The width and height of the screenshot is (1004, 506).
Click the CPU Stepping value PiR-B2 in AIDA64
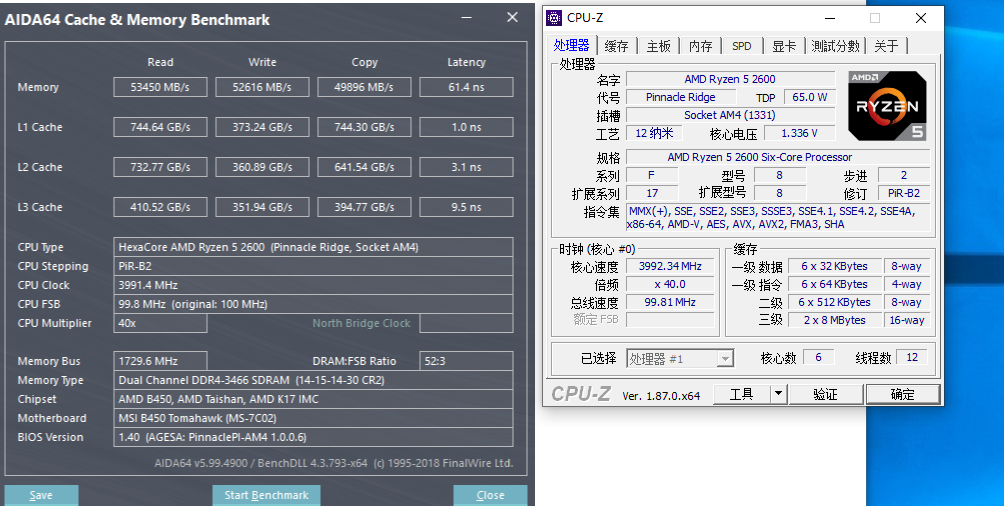[x=313, y=266]
